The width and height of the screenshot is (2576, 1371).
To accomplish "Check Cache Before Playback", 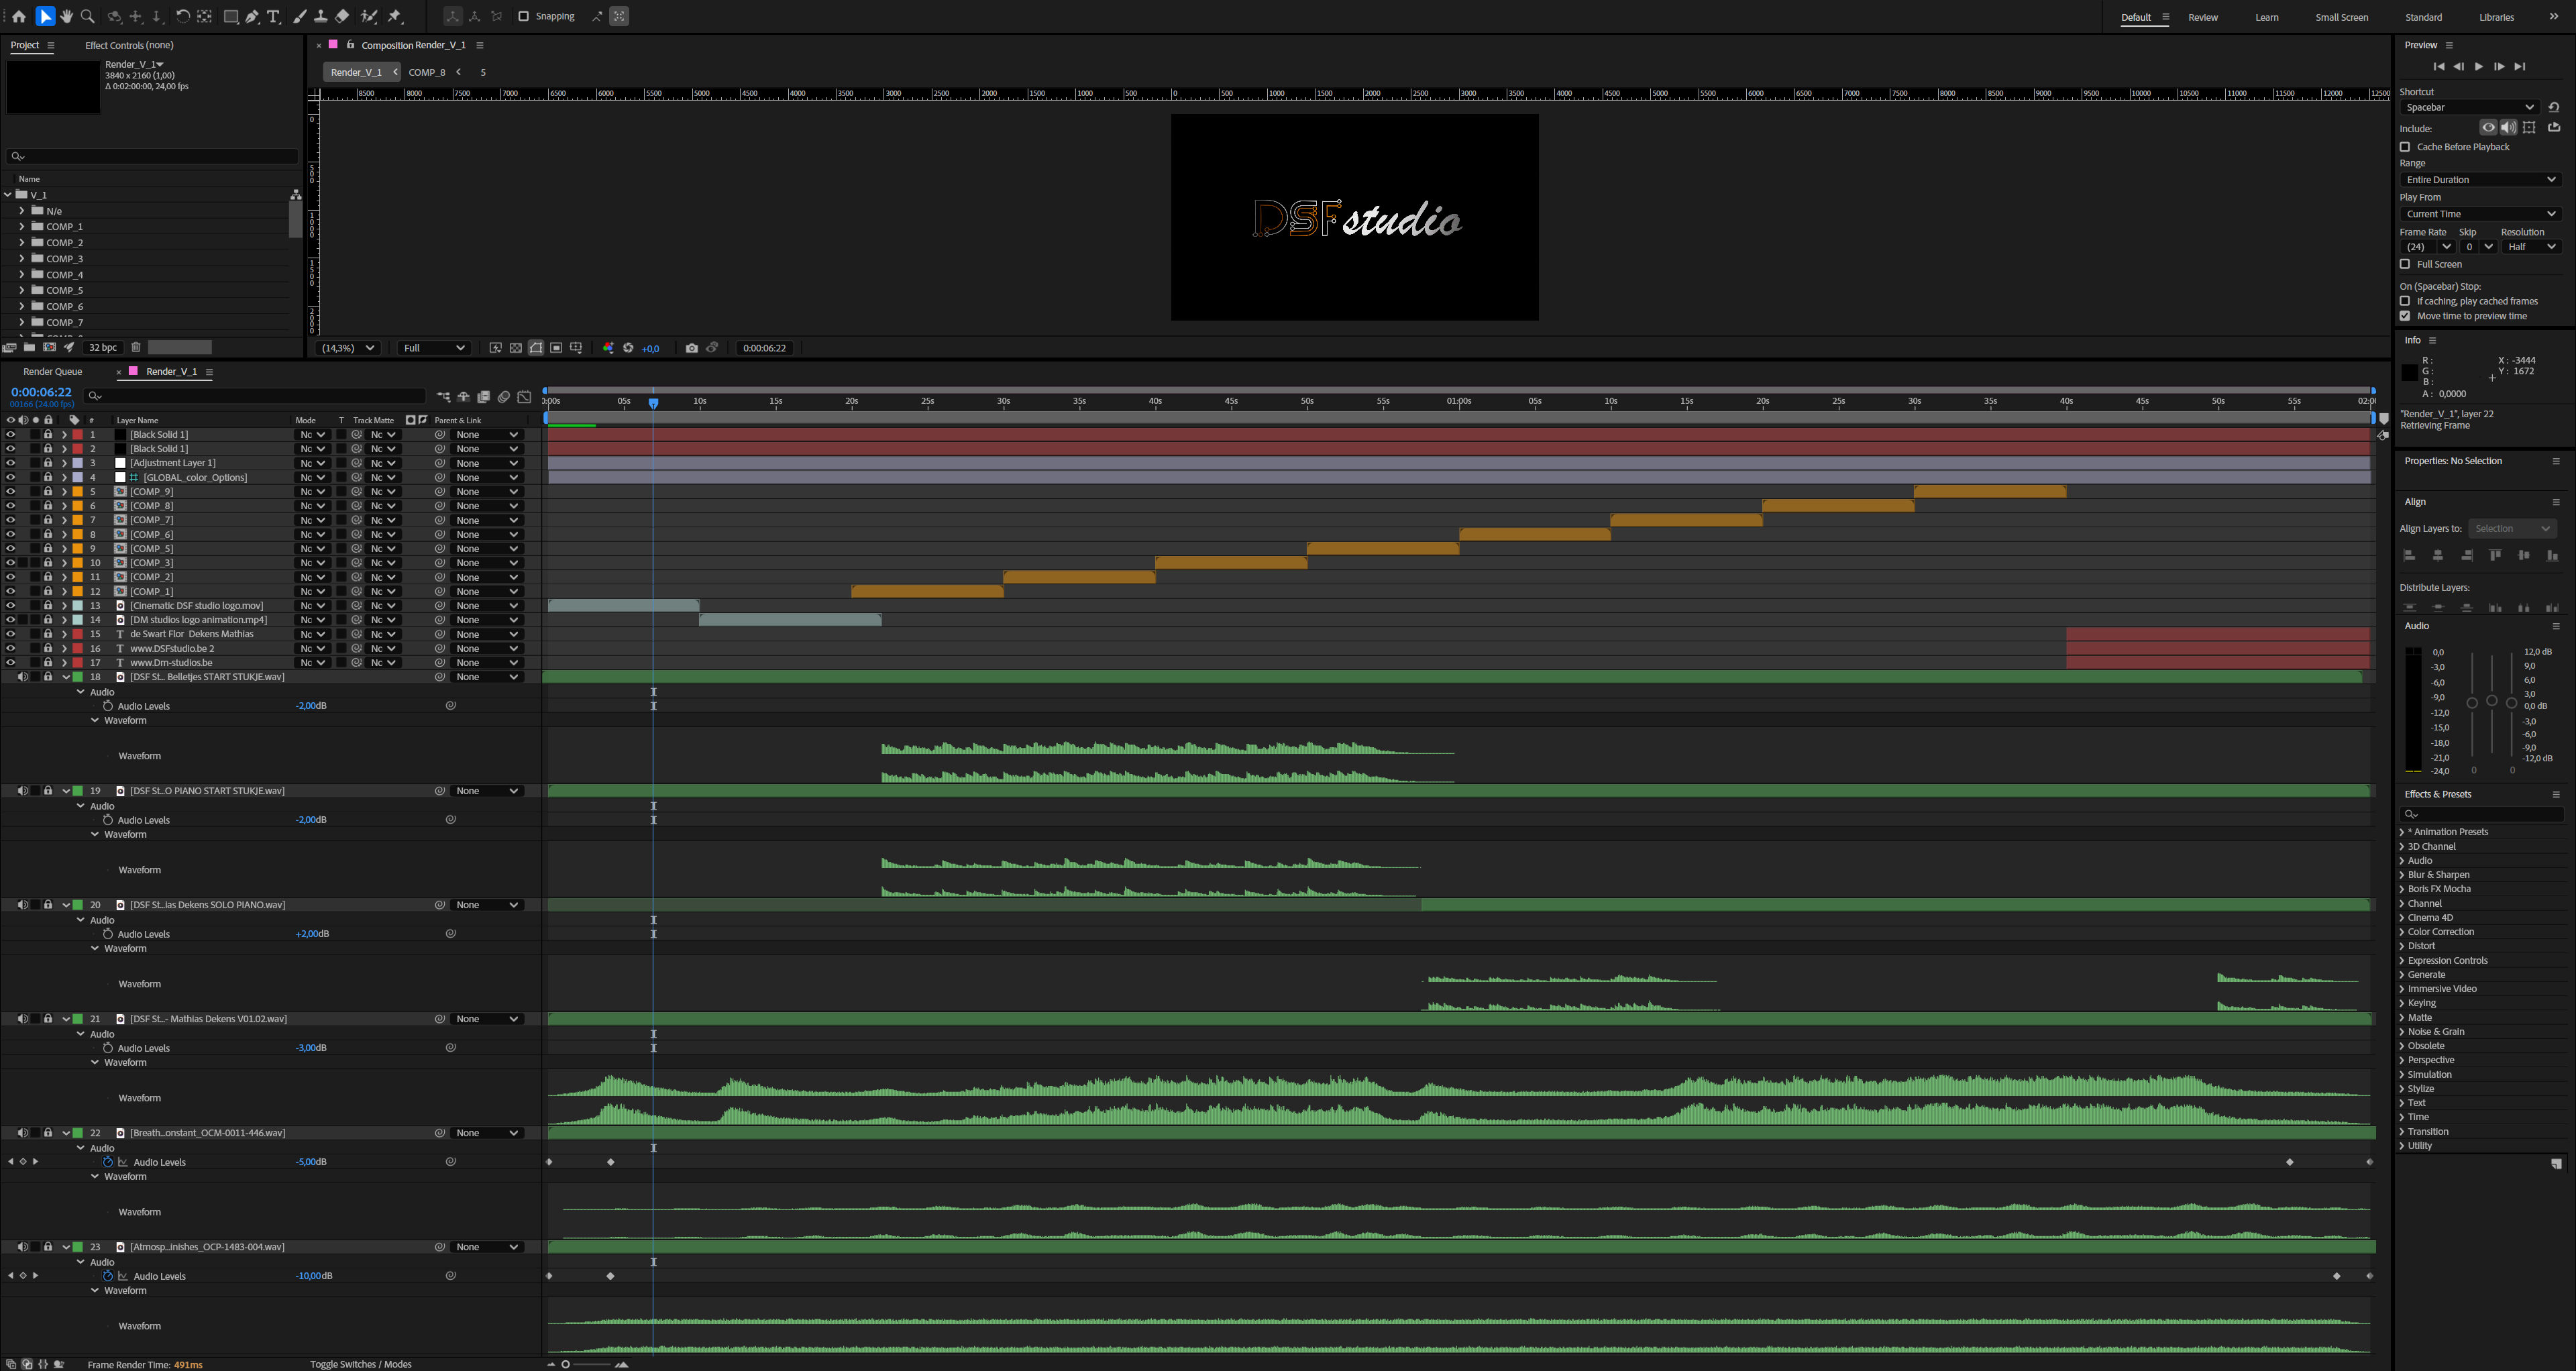I will point(2405,147).
